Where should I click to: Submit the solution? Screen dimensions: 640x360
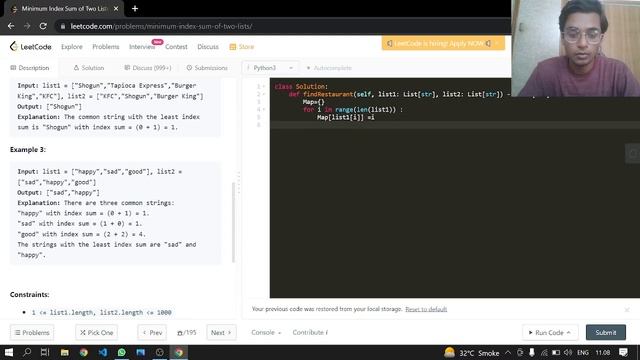606,333
